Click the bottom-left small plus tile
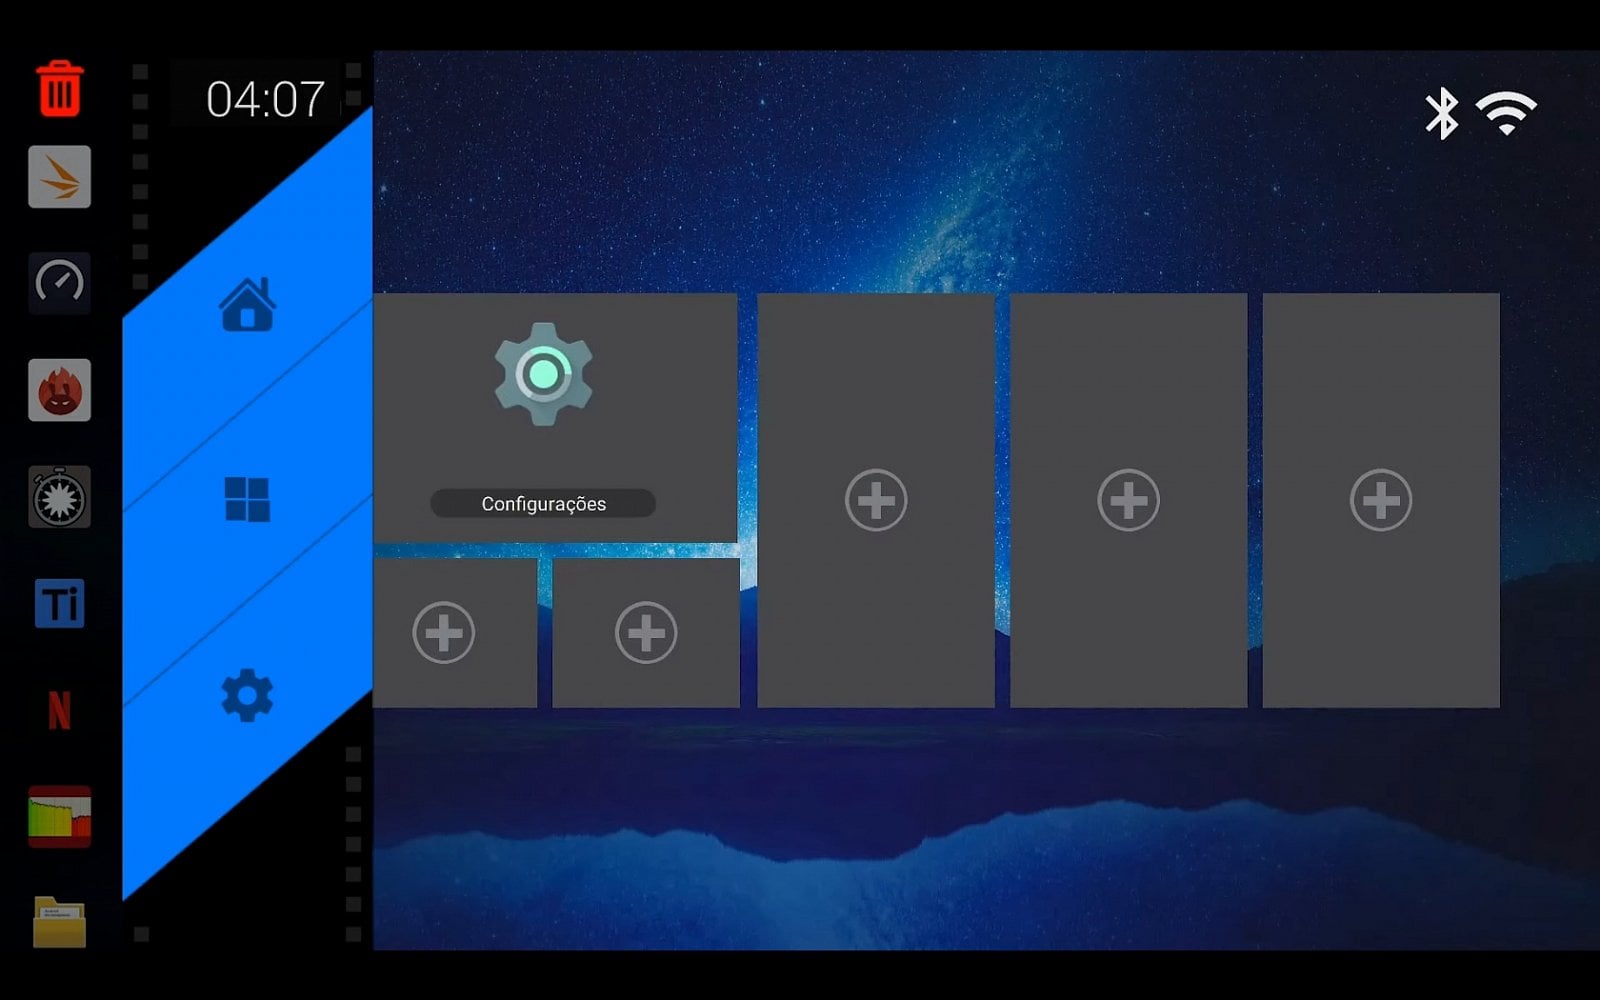1600x1000 pixels. click(x=443, y=631)
